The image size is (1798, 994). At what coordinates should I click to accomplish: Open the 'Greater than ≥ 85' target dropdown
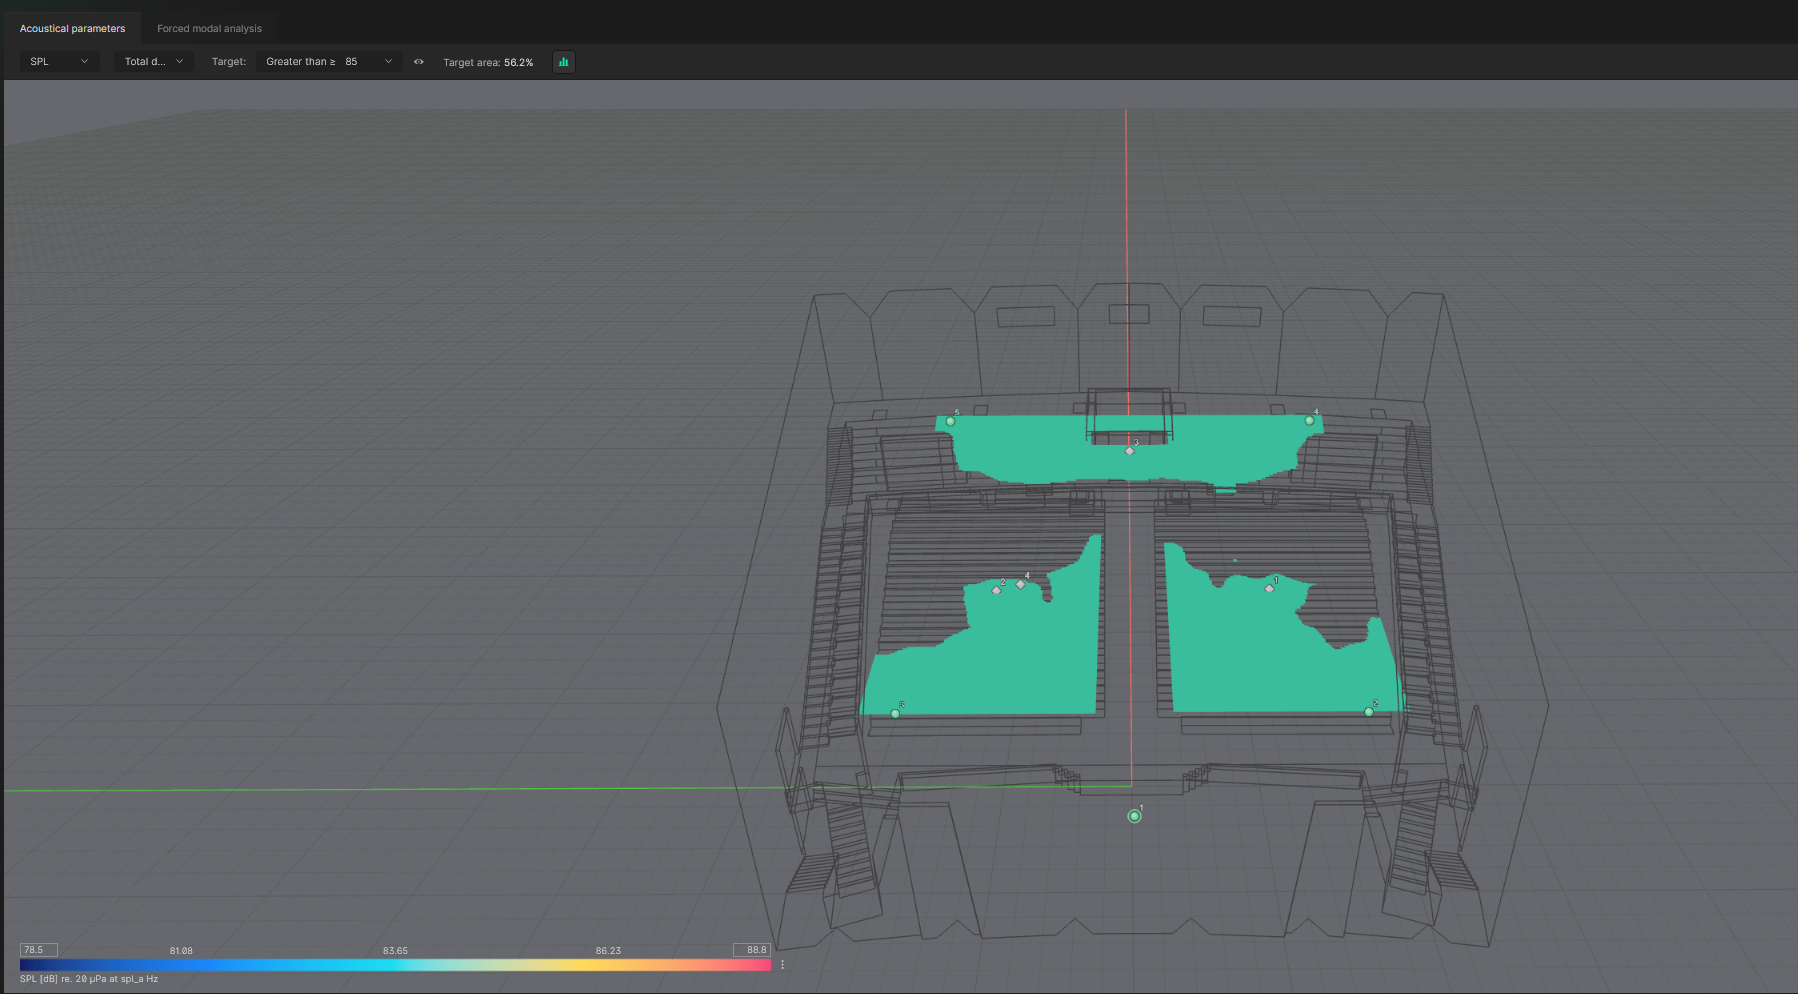pos(328,62)
